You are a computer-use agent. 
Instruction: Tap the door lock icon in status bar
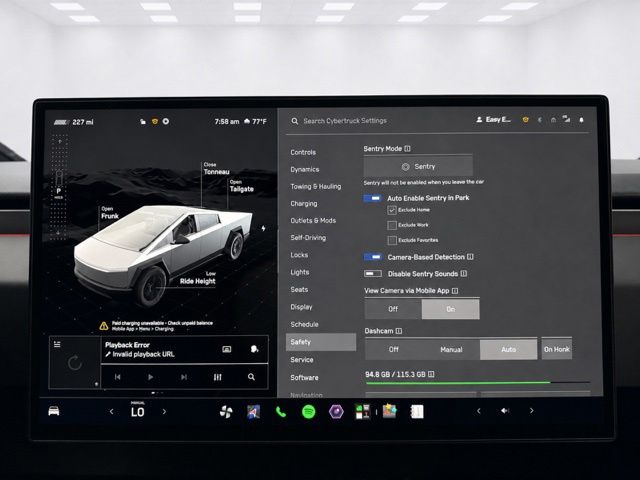pos(143,122)
